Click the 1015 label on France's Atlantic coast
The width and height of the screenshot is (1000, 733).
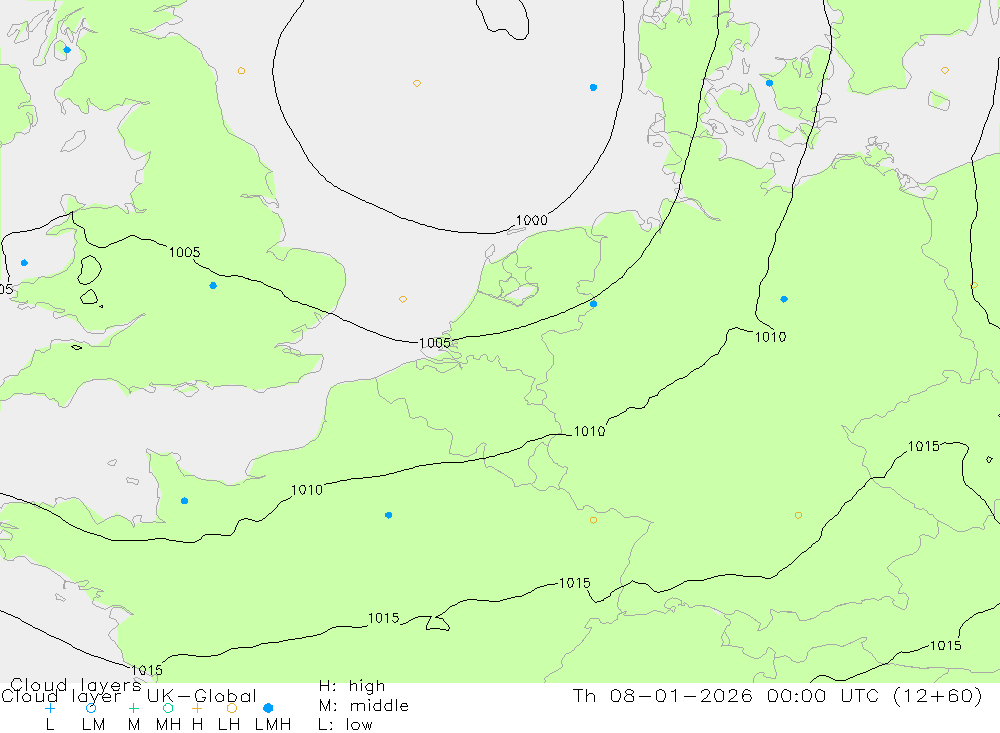click(147, 670)
